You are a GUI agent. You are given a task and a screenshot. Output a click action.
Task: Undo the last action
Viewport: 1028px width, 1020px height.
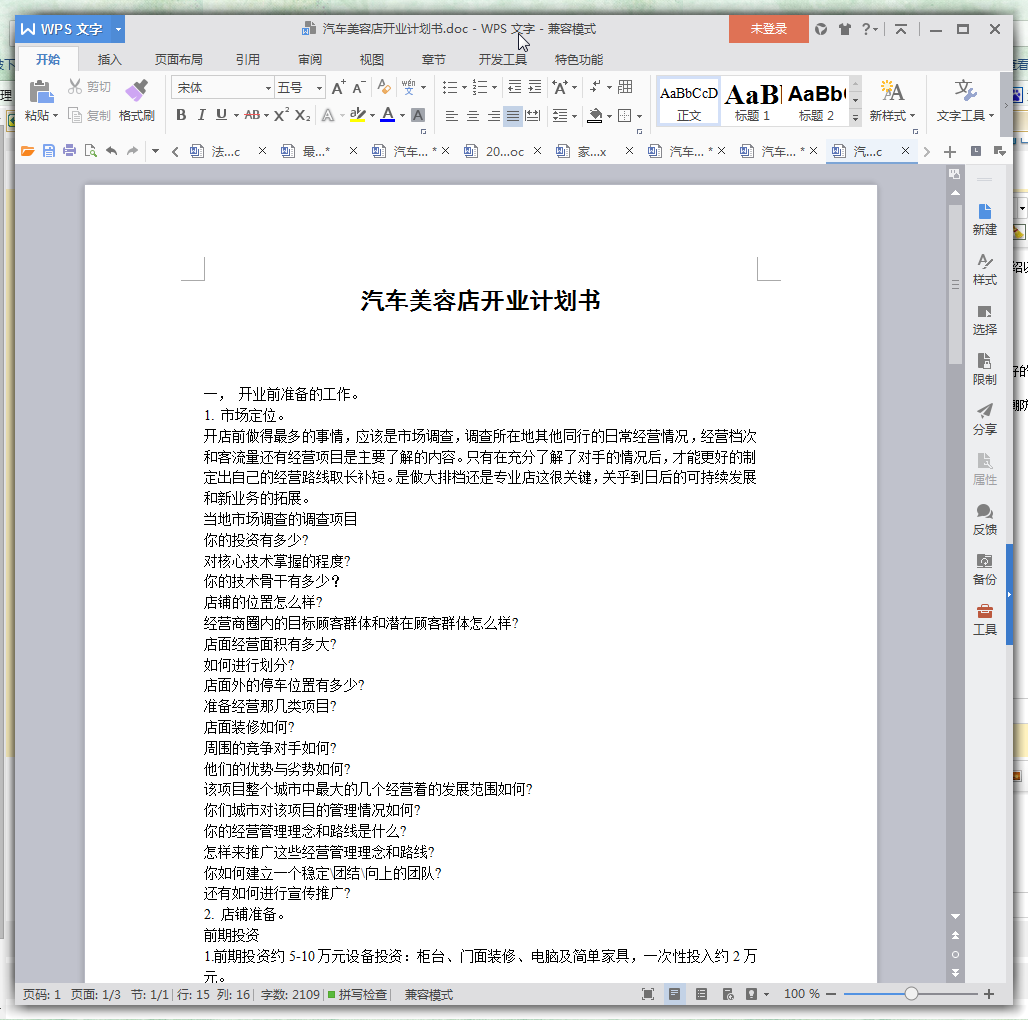111,151
